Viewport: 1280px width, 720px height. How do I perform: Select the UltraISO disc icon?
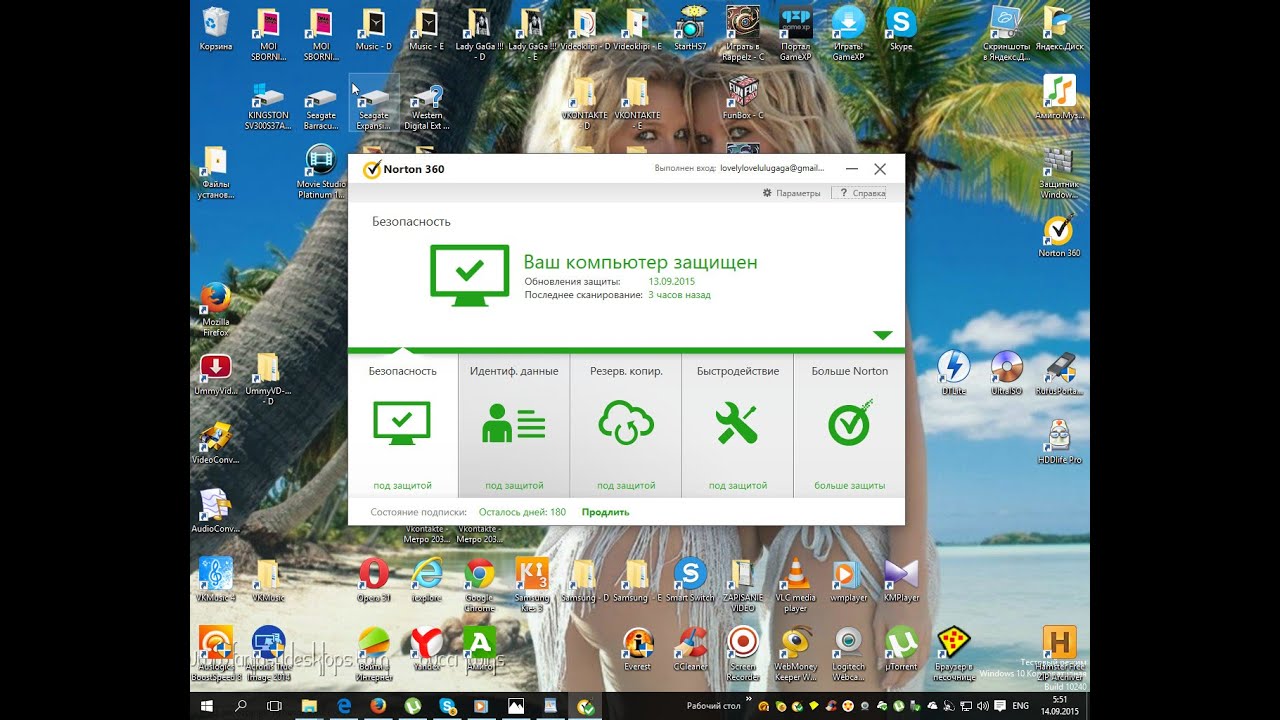pyautogui.click(x=1006, y=374)
